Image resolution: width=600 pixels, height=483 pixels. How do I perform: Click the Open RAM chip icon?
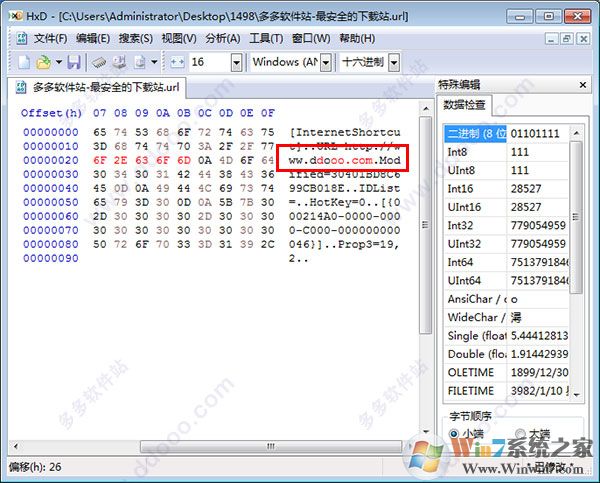pos(99,62)
